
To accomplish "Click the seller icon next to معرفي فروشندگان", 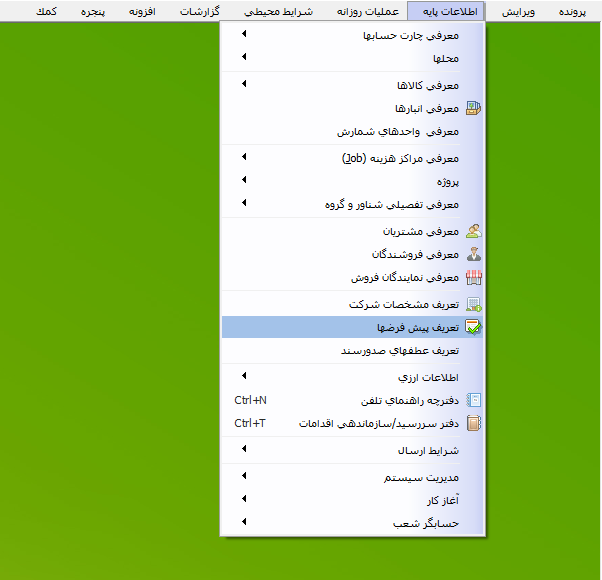I will pyautogui.click(x=473, y=254).
